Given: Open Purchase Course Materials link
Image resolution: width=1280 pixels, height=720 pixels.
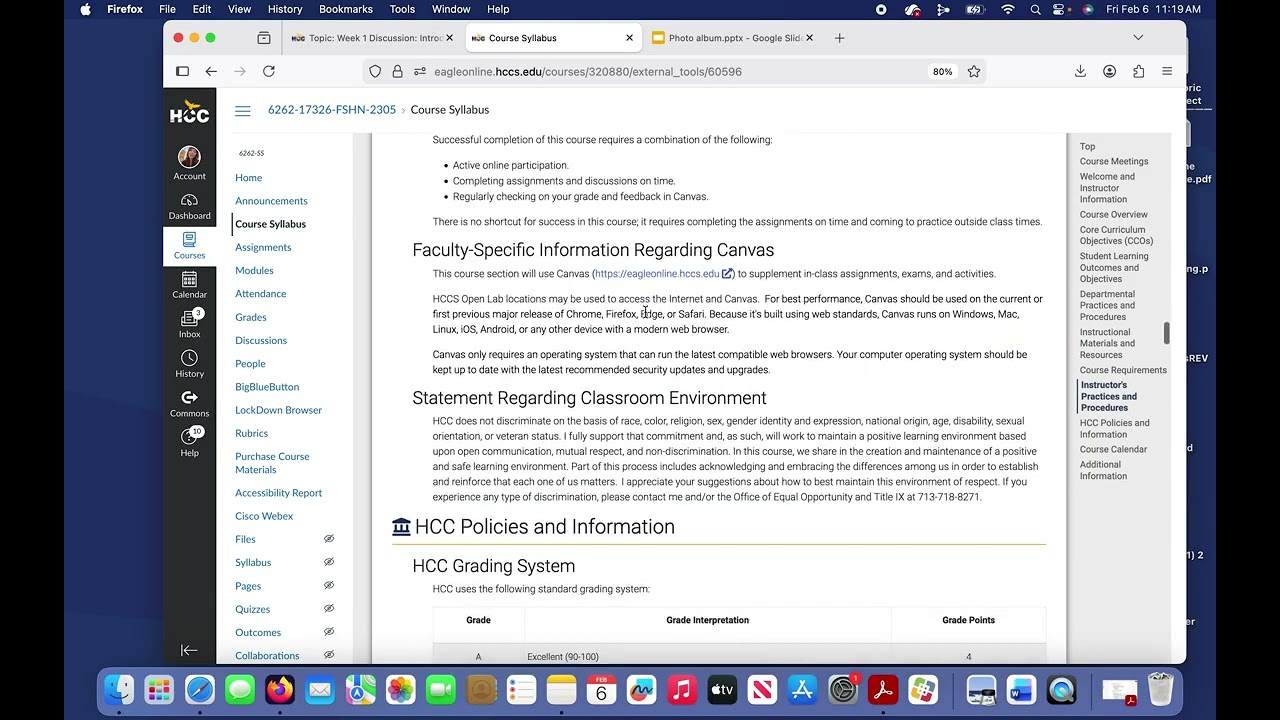Looking at the screenshot, I should click(272, 463).
